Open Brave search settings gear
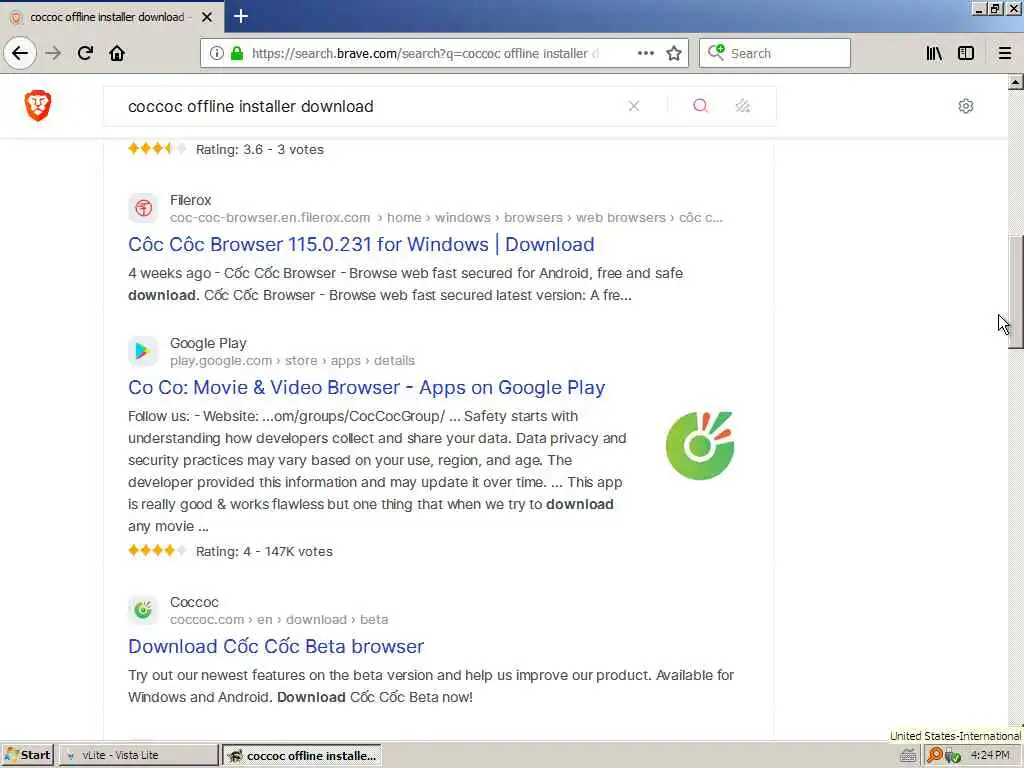Screen dimensions: 1024x768 [966, 106]
